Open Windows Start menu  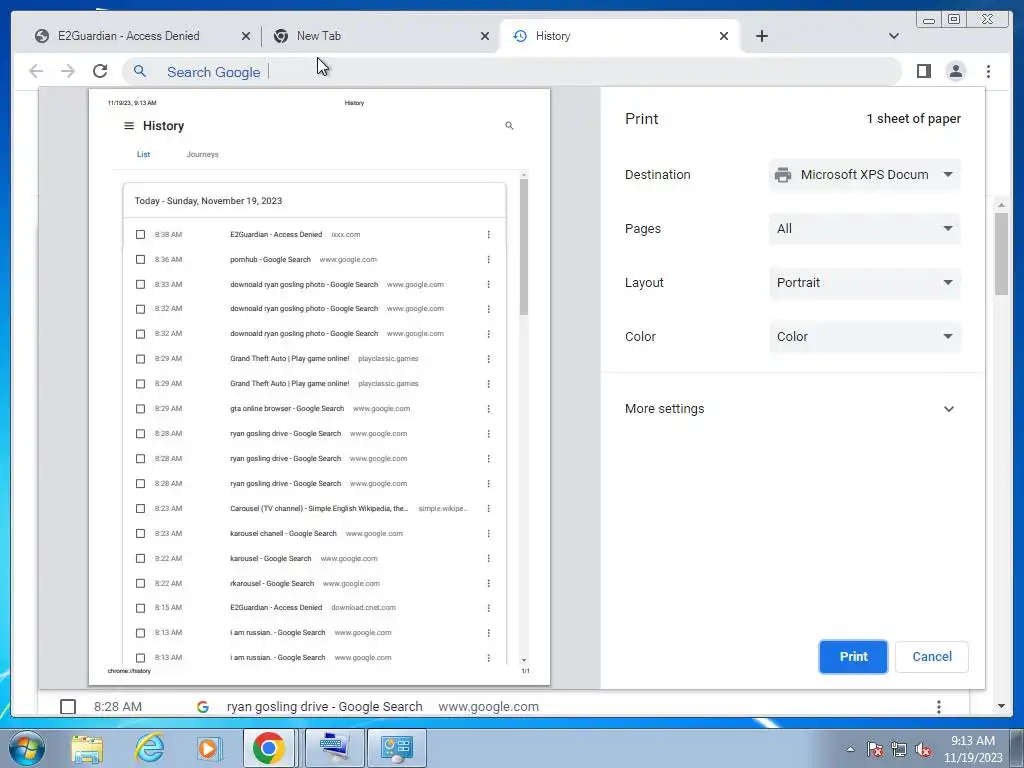coord(26,748)
